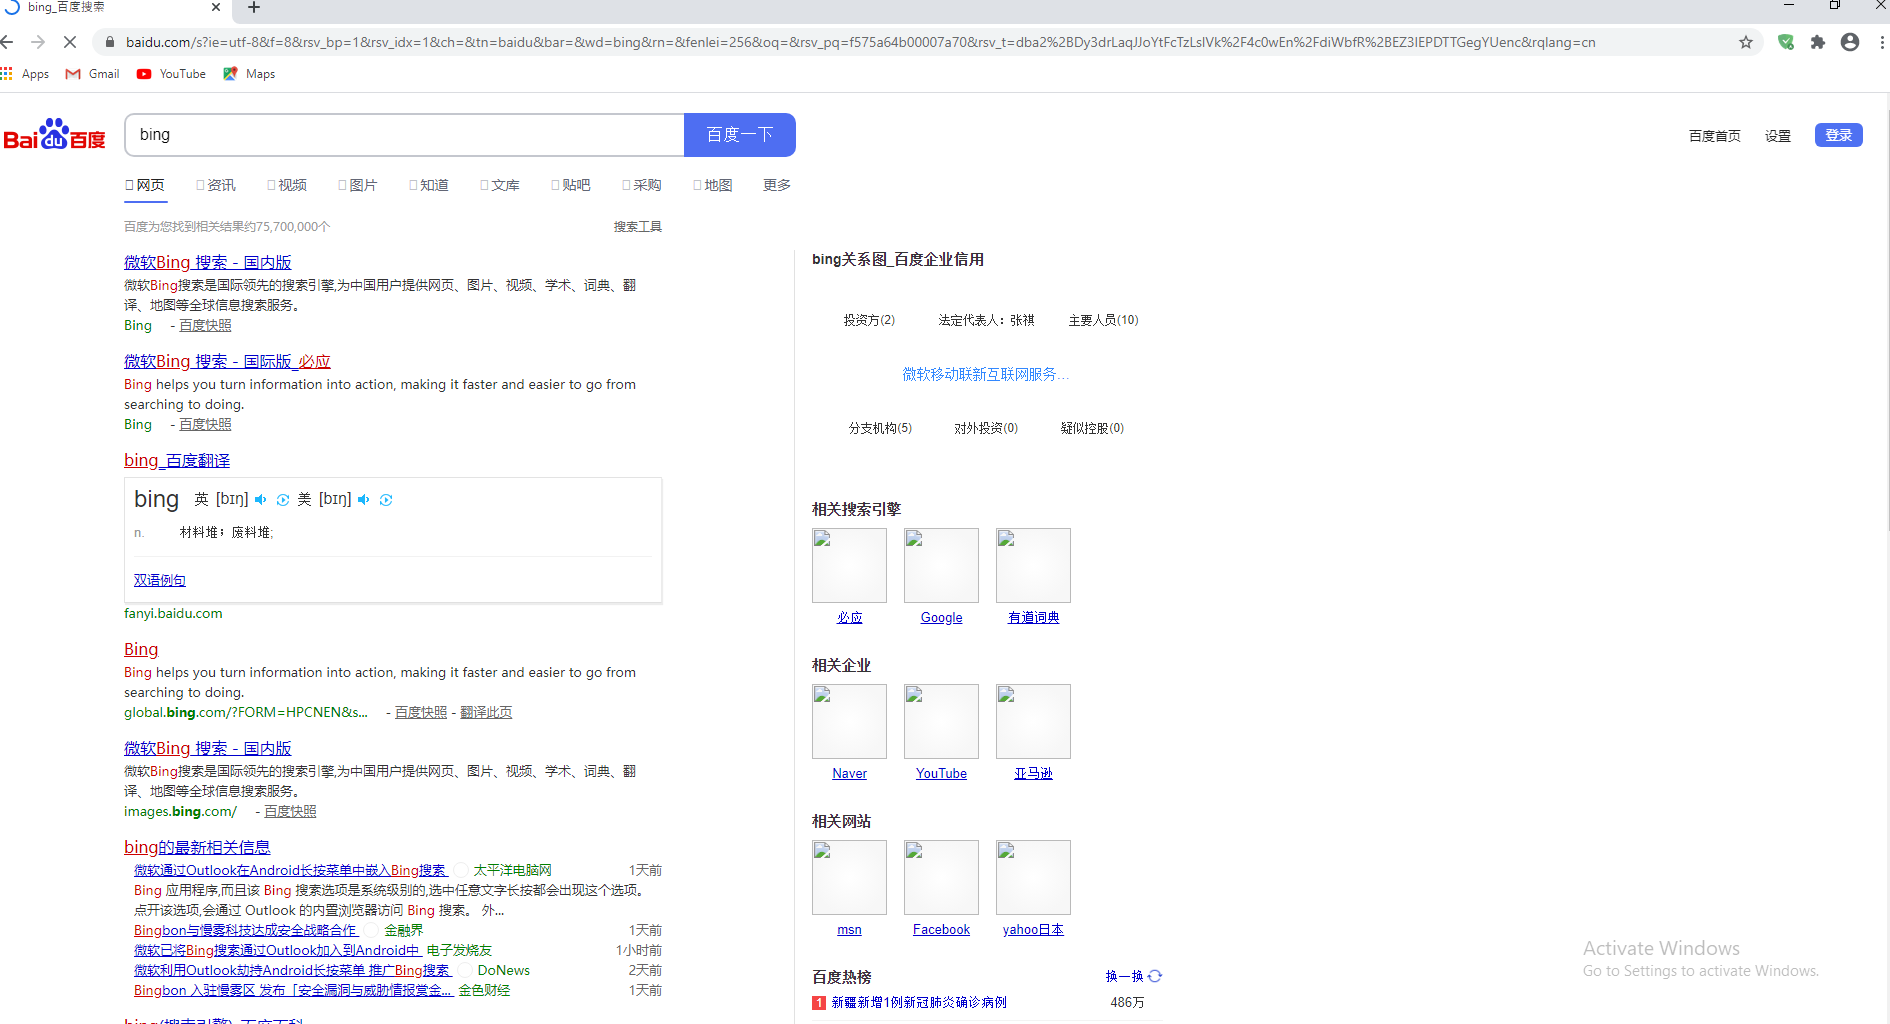Image resolution: width=1890 pixels, height=1024 pixels.
Task: Open the 亚马逊 thumbnail image
Action: (x=1033, y=721)
